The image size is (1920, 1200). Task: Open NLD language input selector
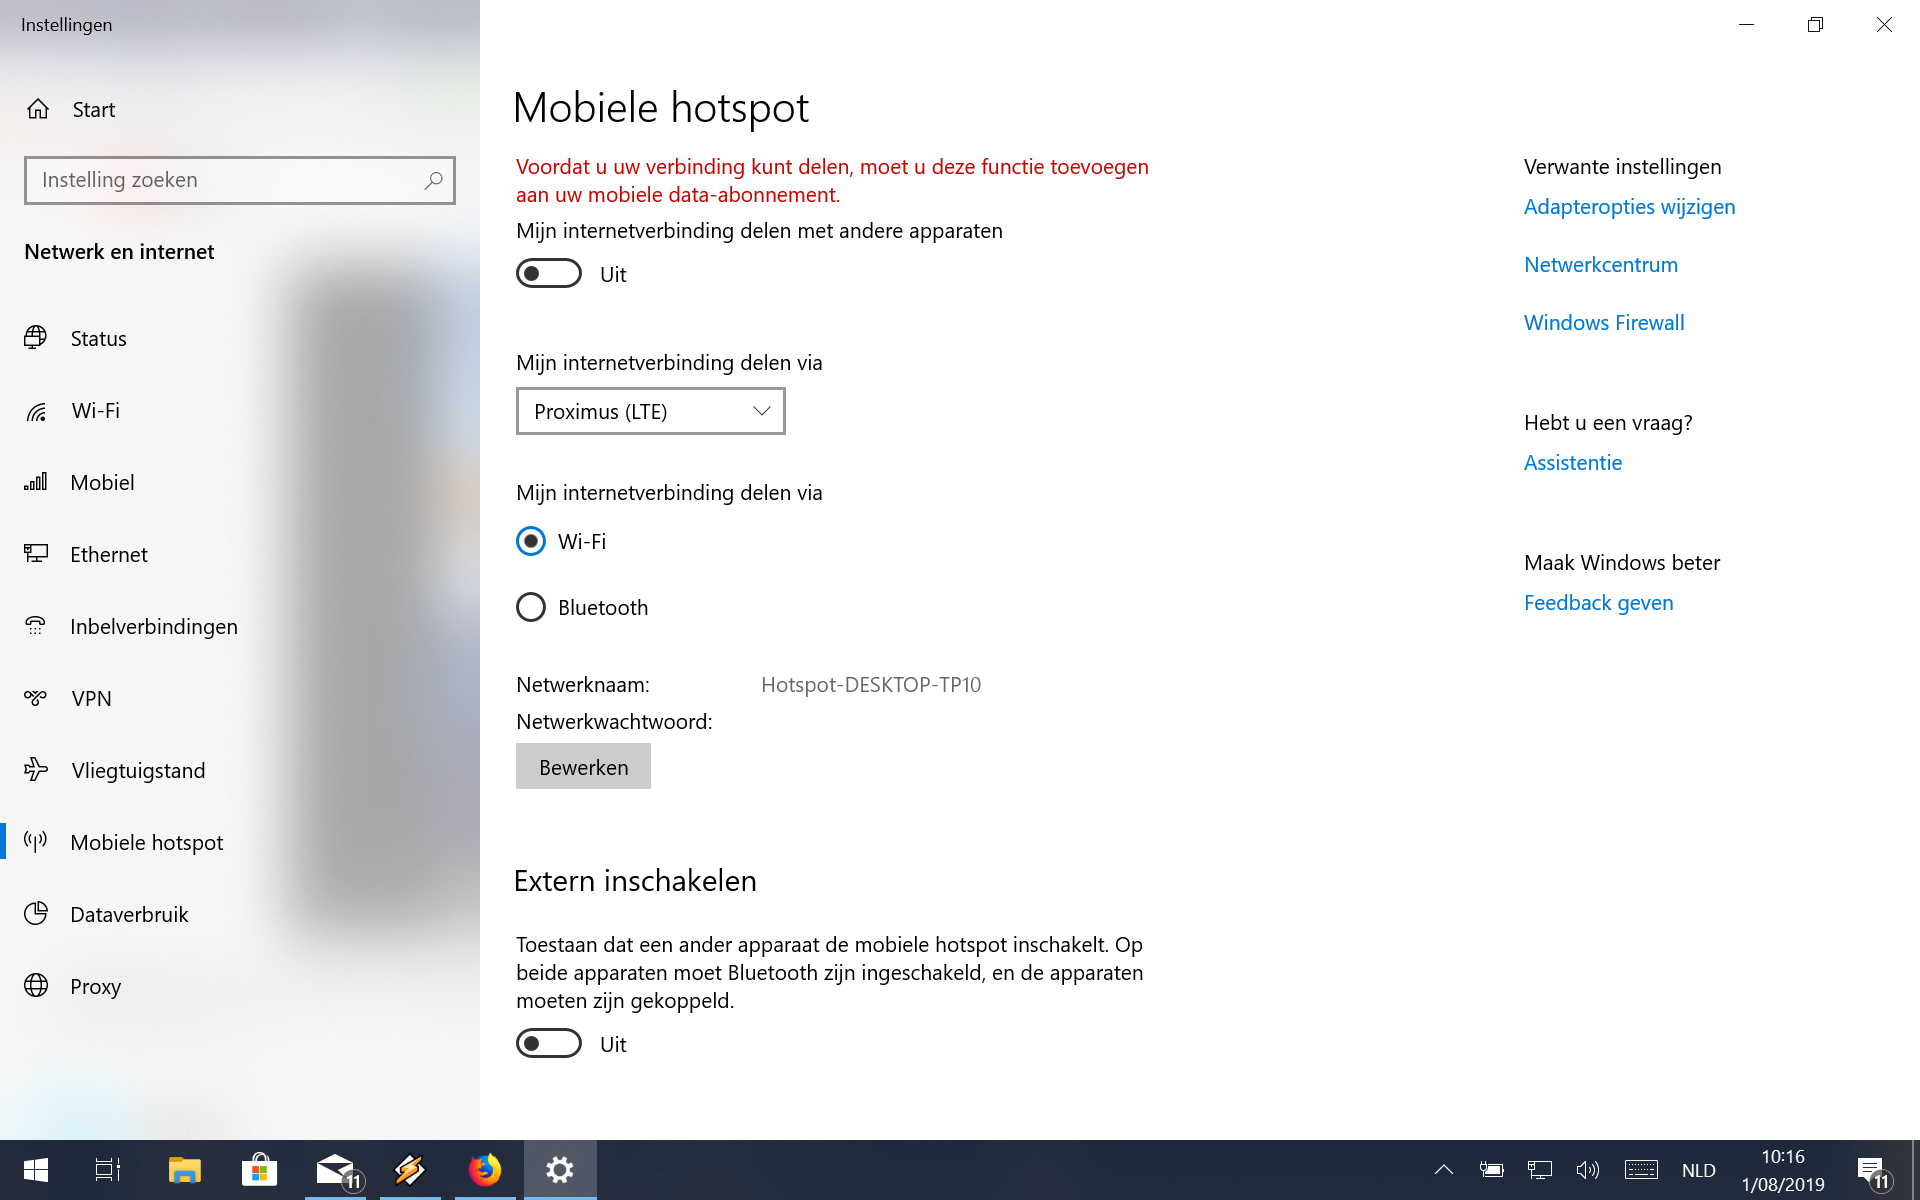[1698, 1170]
